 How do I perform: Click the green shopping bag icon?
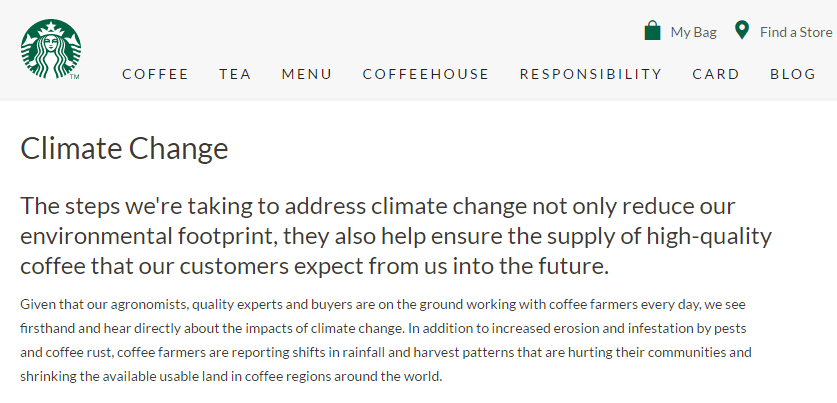pyautogui.click(x=653, y=31)
